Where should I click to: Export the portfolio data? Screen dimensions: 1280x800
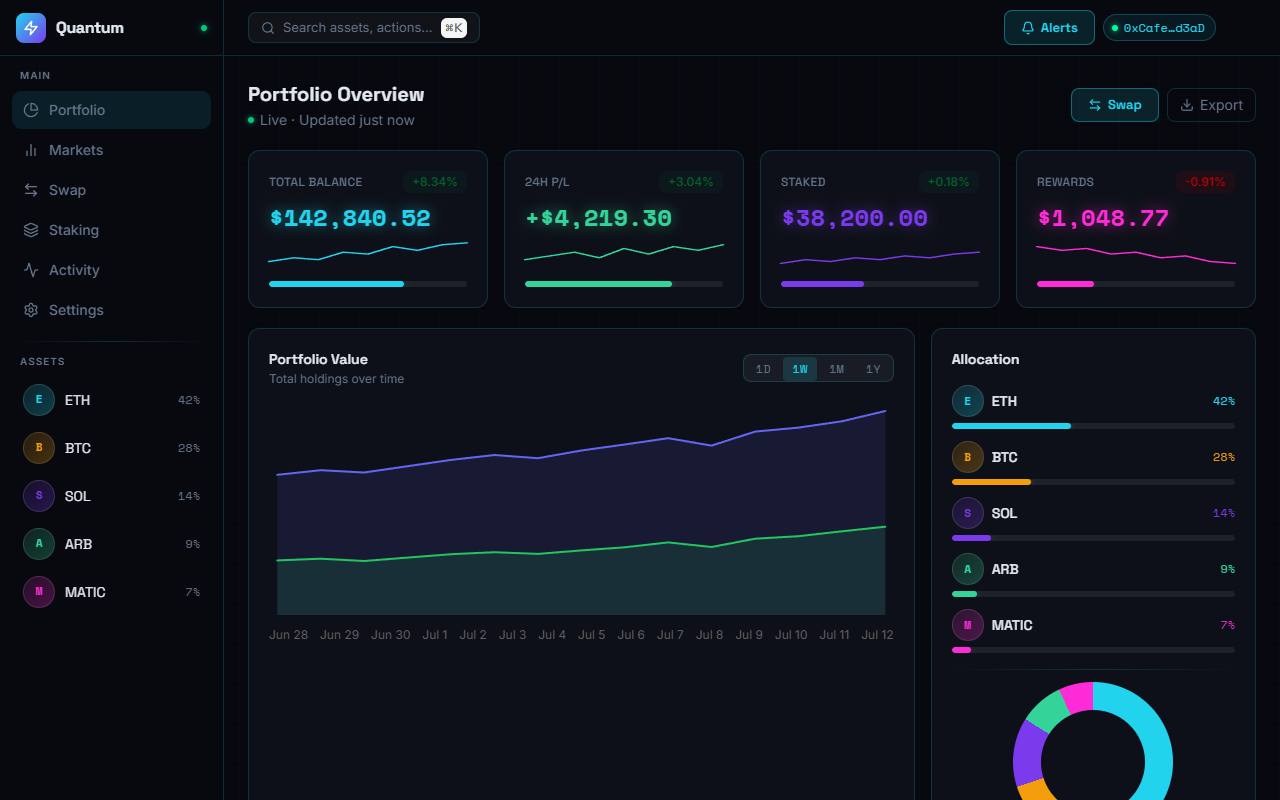pos(1211,105)
